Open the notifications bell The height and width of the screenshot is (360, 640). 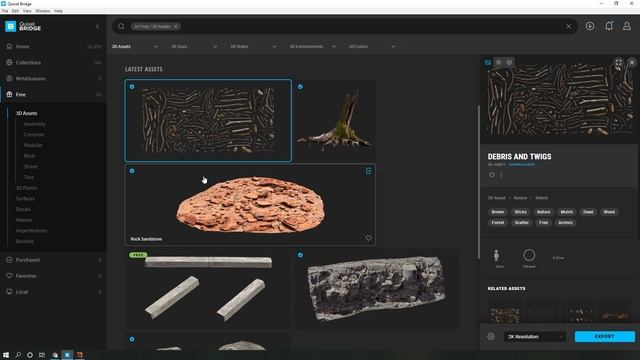click(609, 26)
